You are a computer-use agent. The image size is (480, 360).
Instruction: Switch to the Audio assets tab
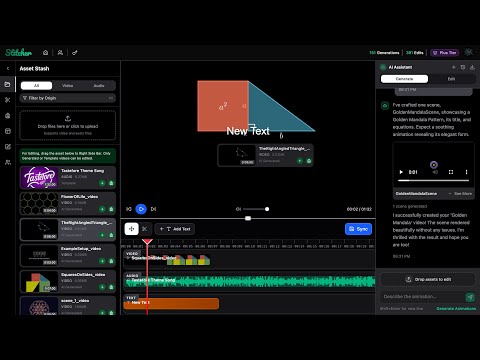(99, 86)
